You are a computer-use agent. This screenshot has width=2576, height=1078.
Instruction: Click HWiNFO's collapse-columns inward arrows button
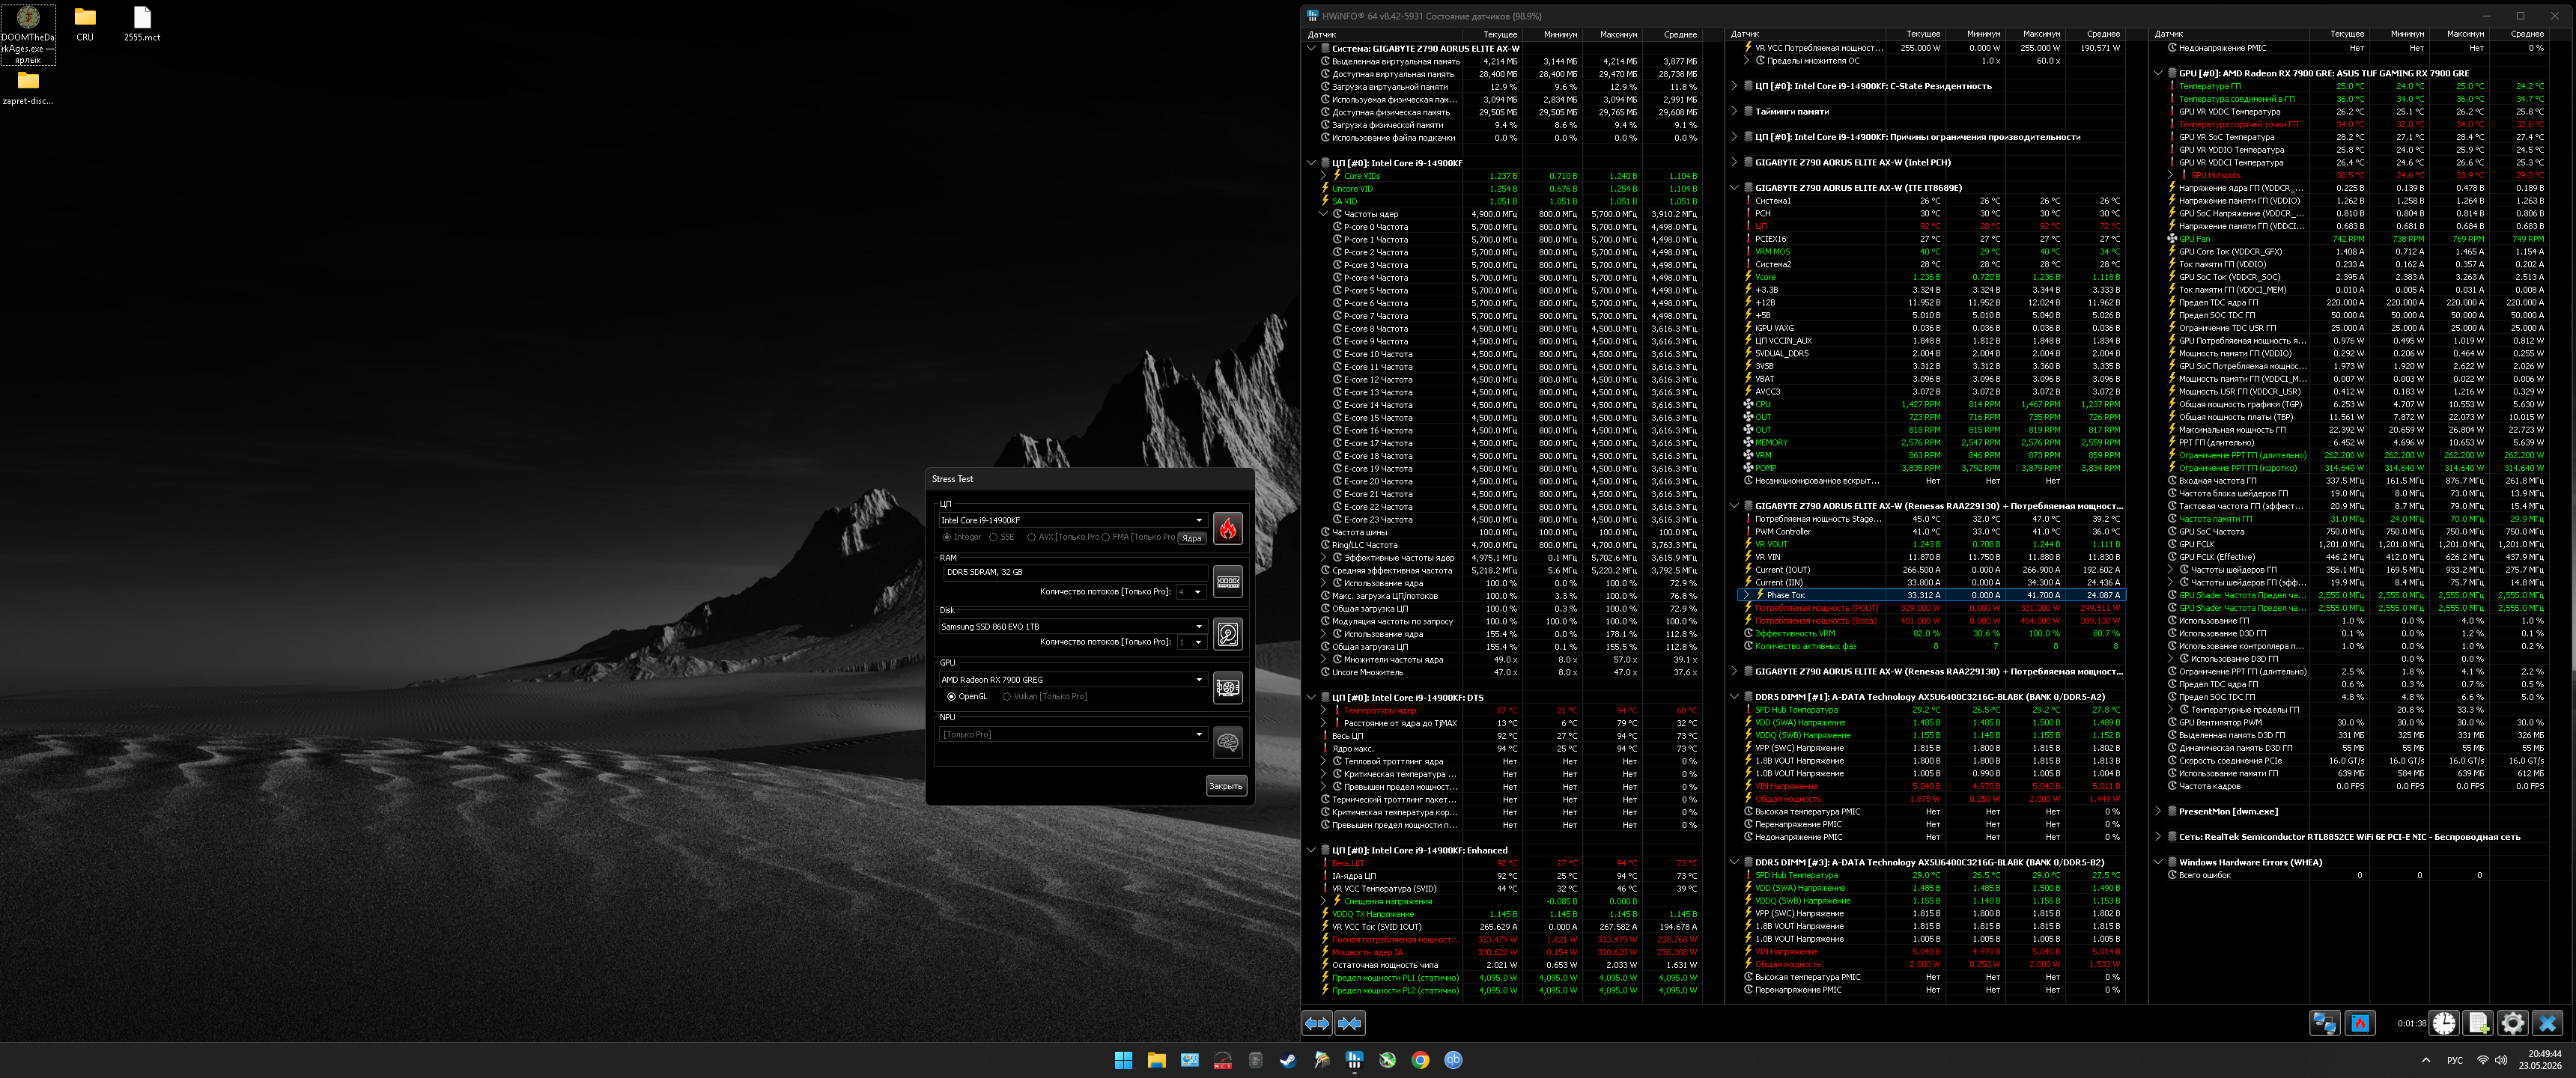[1350, 1023]
